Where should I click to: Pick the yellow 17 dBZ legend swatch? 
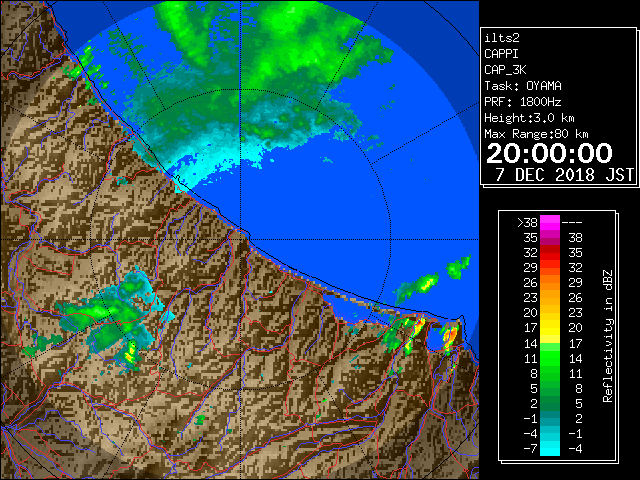coord(550,328)
